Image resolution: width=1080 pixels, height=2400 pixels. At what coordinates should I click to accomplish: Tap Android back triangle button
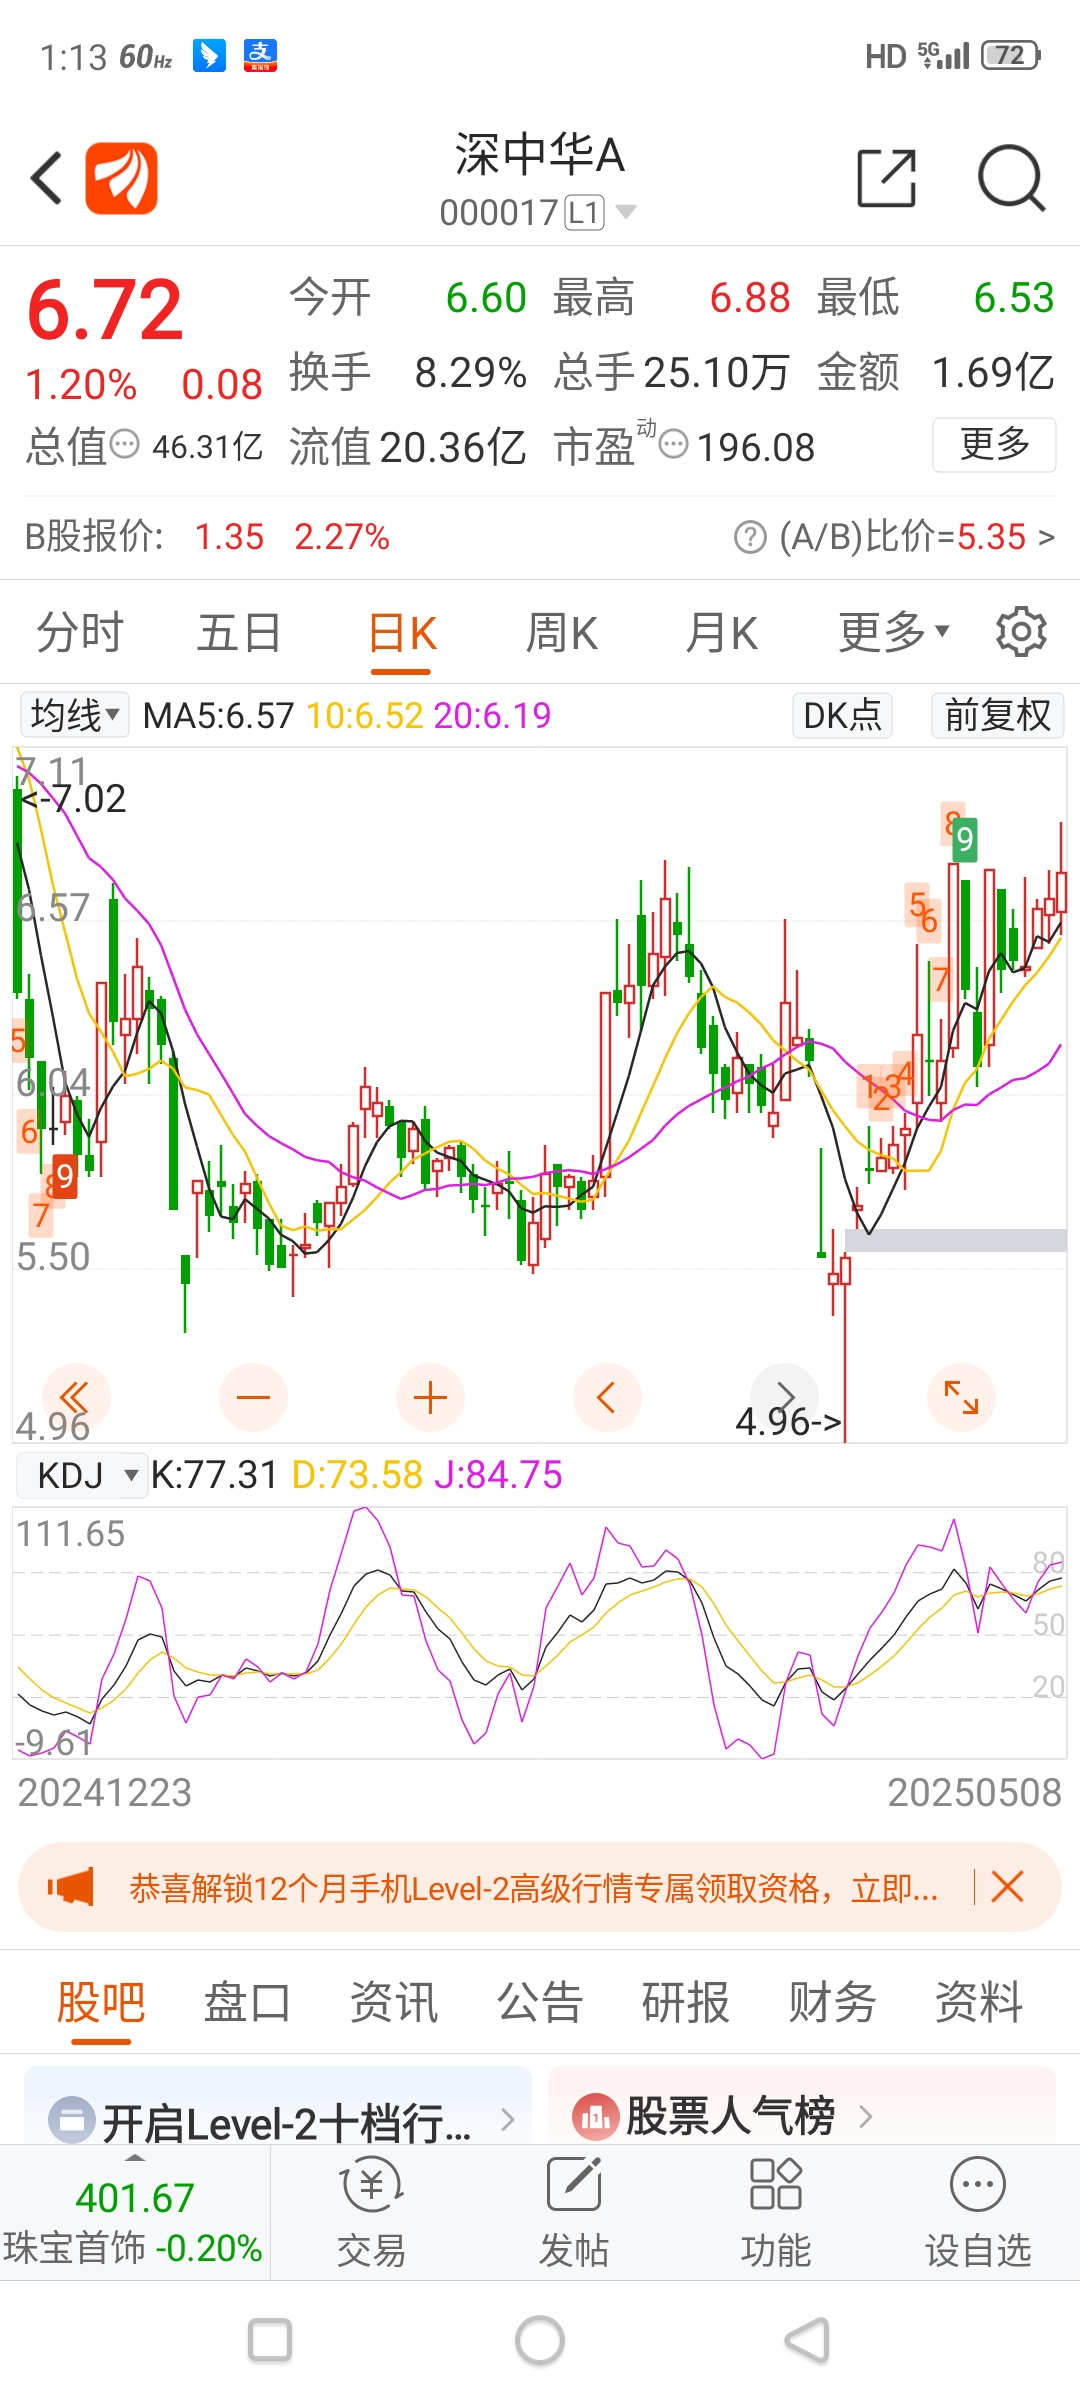point(808,2340)
